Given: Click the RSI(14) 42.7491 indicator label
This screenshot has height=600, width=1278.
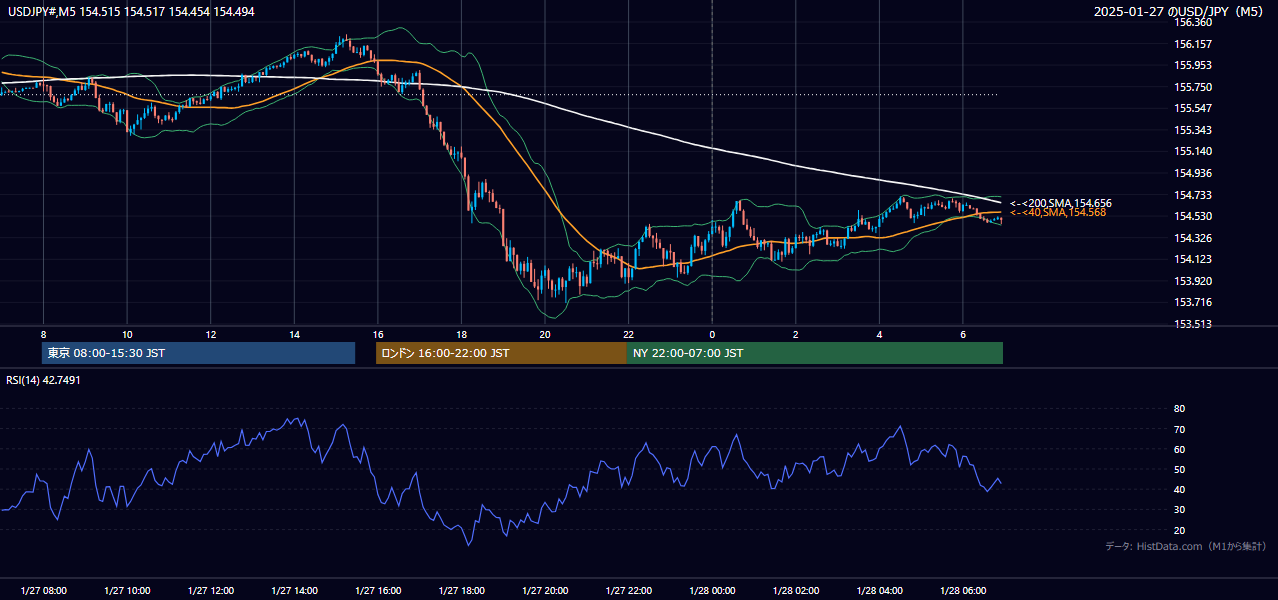Looking at the screenshot, I should click(44, 380).
